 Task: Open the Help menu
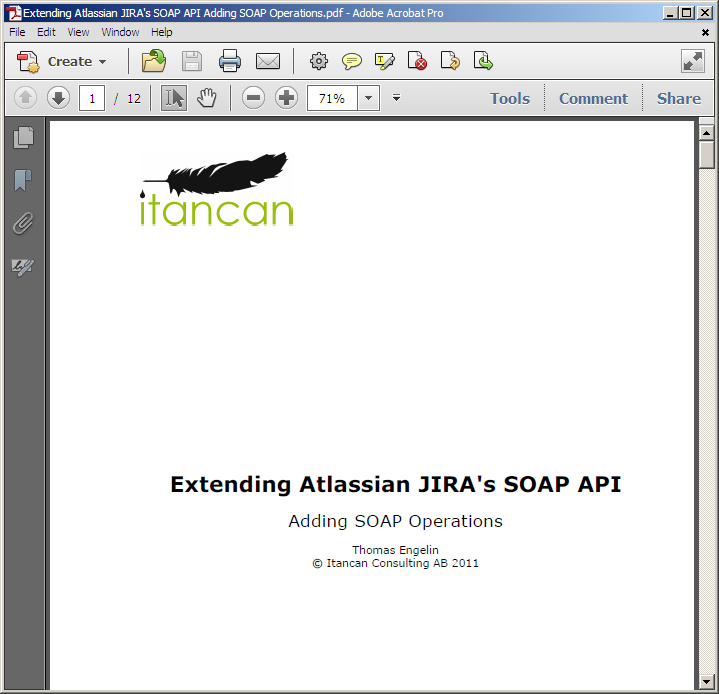pos(162,32)
